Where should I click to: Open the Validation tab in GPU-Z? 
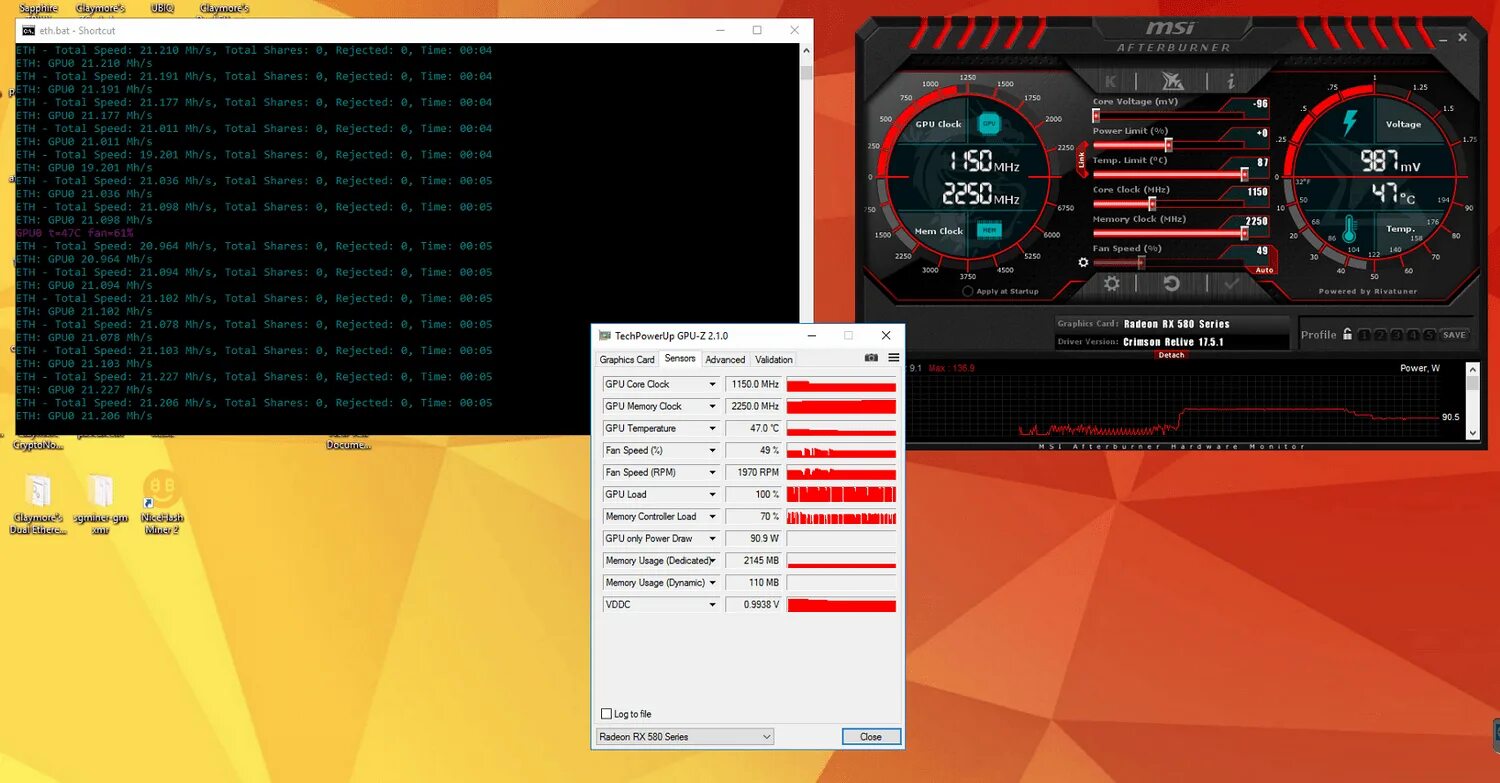(x=773, y=360)
